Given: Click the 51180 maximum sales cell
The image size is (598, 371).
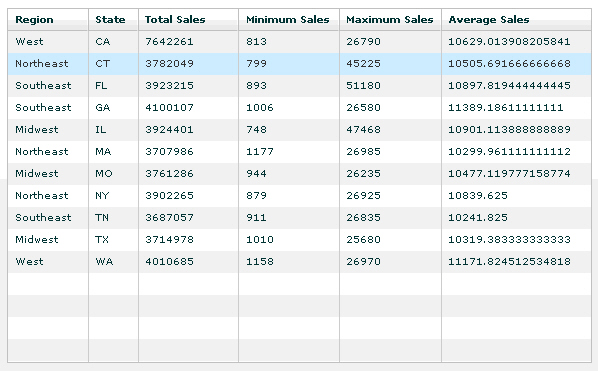Looking at the screenshot, I should click(363, 85).
